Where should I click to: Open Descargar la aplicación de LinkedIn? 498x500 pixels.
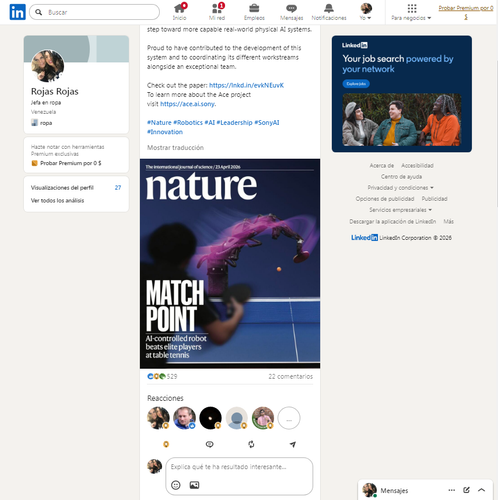[x=393, y=222]
